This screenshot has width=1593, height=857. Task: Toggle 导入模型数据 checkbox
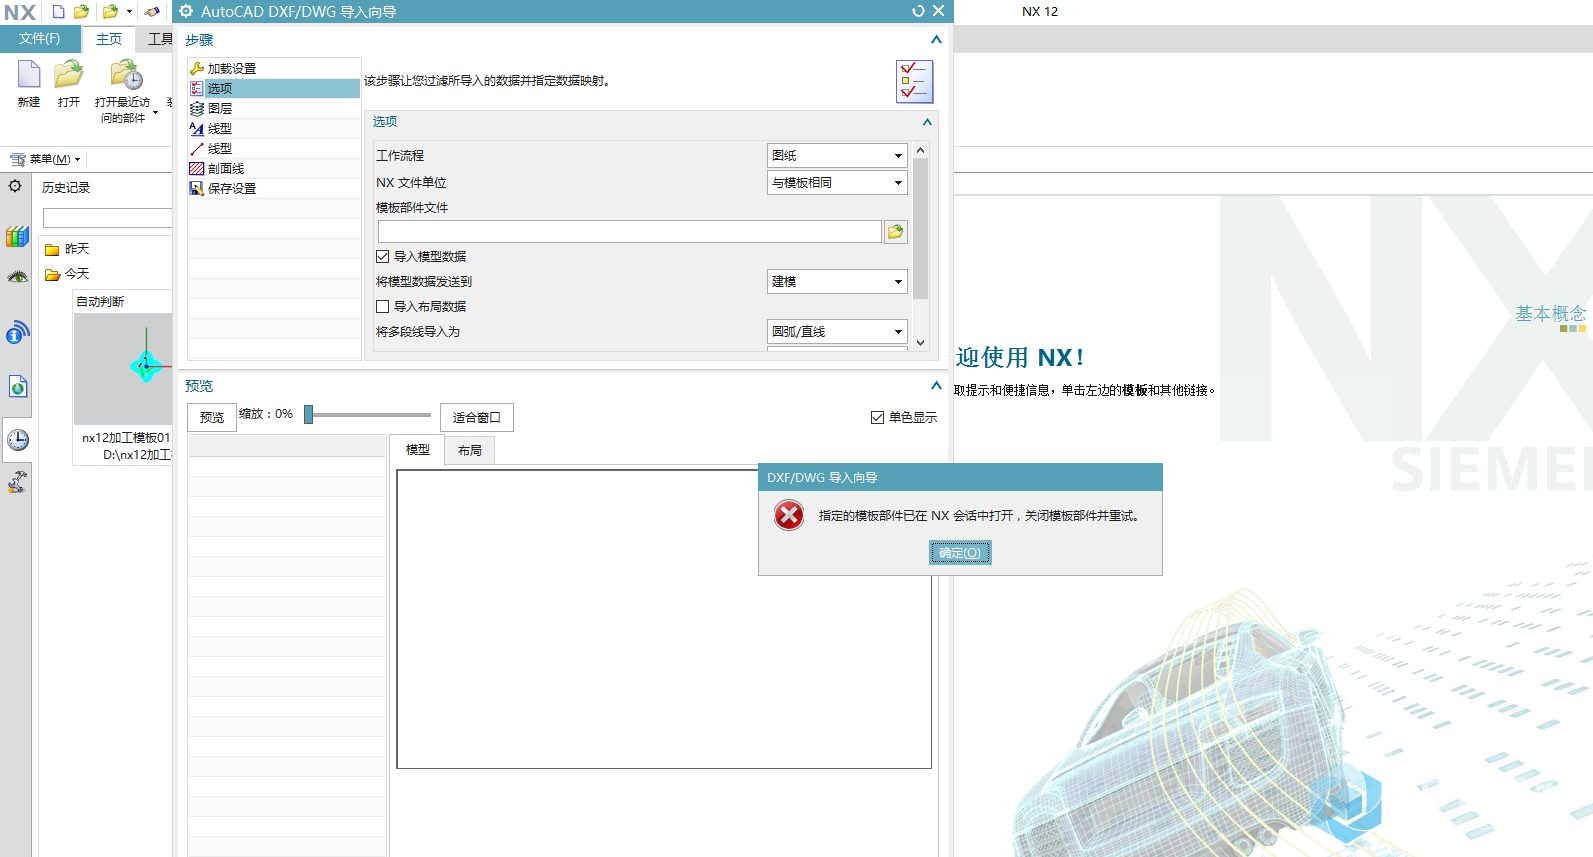pos(382,257)
